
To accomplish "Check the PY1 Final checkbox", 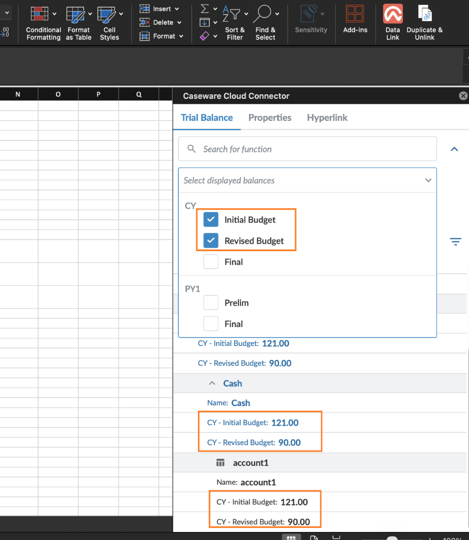I will 211,323.
